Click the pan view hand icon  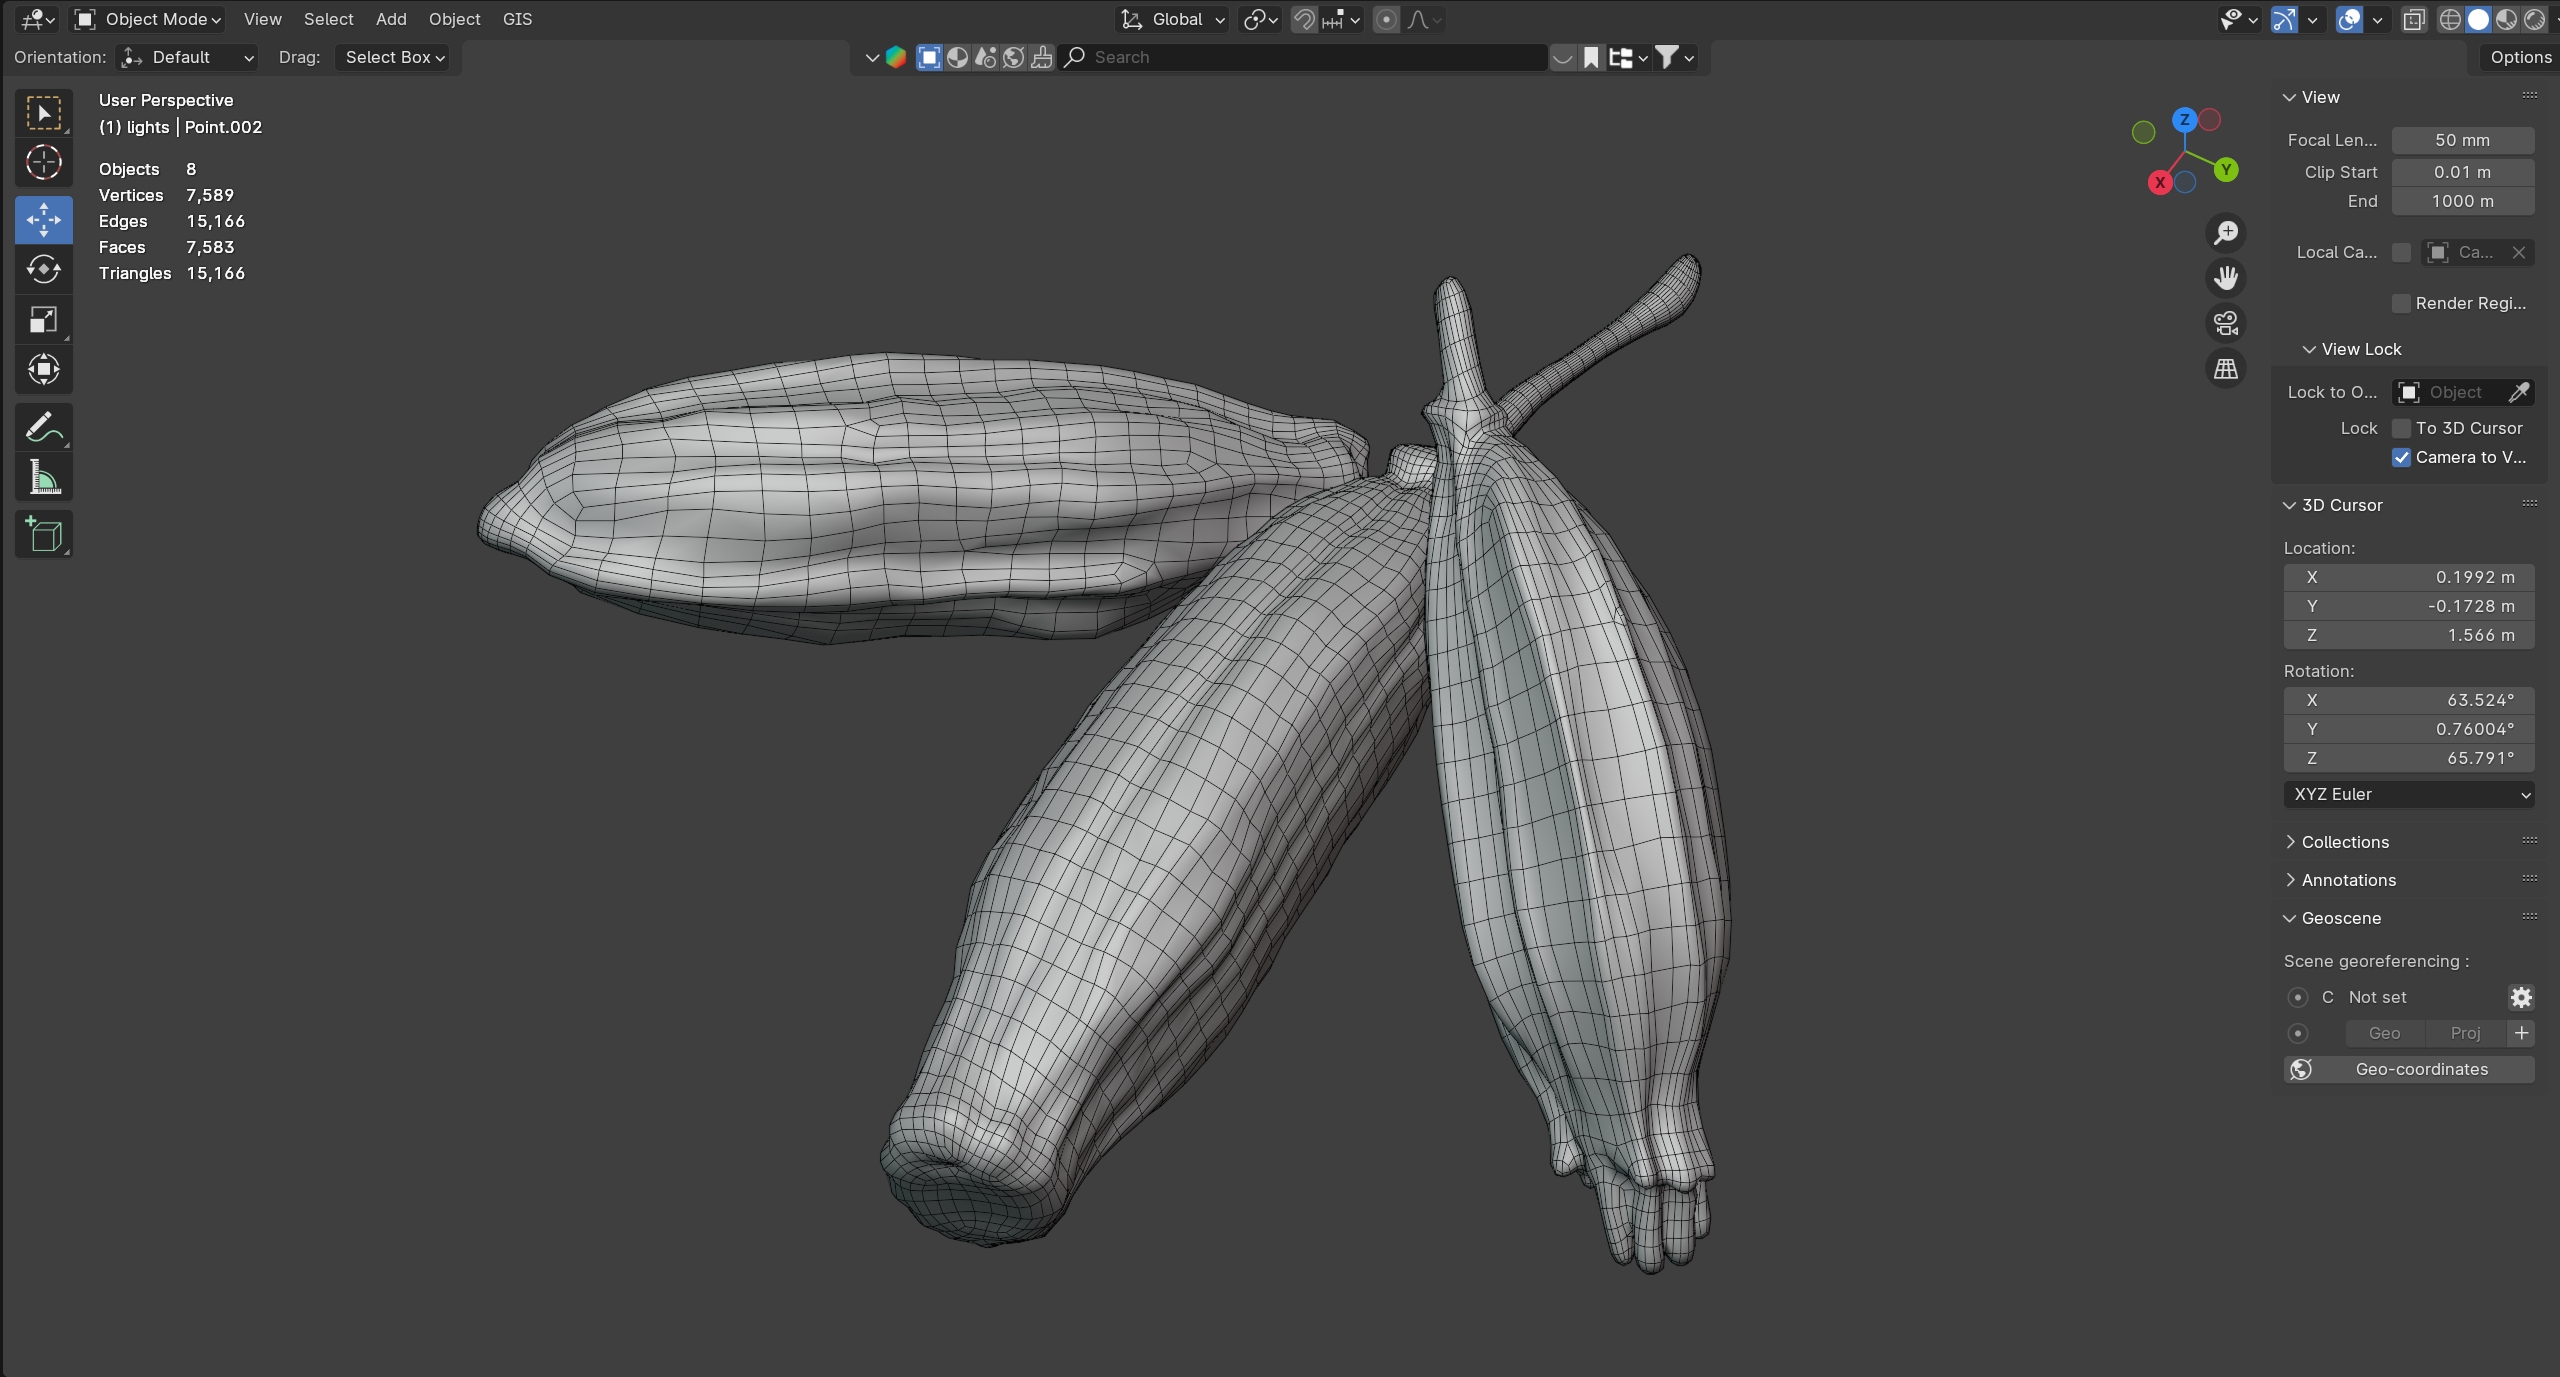(2226, 278)
